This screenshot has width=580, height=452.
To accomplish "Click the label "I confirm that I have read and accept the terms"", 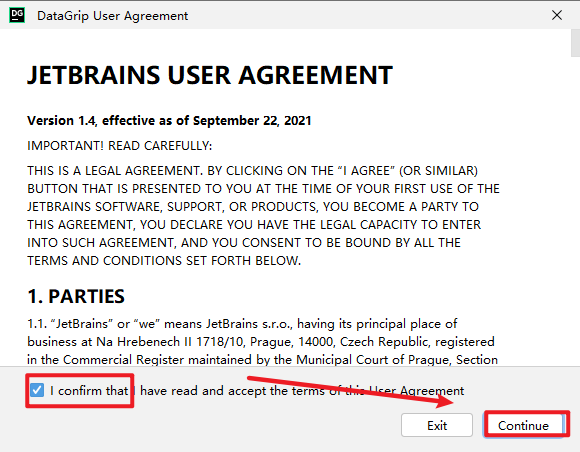I will [x=257, y=391].
